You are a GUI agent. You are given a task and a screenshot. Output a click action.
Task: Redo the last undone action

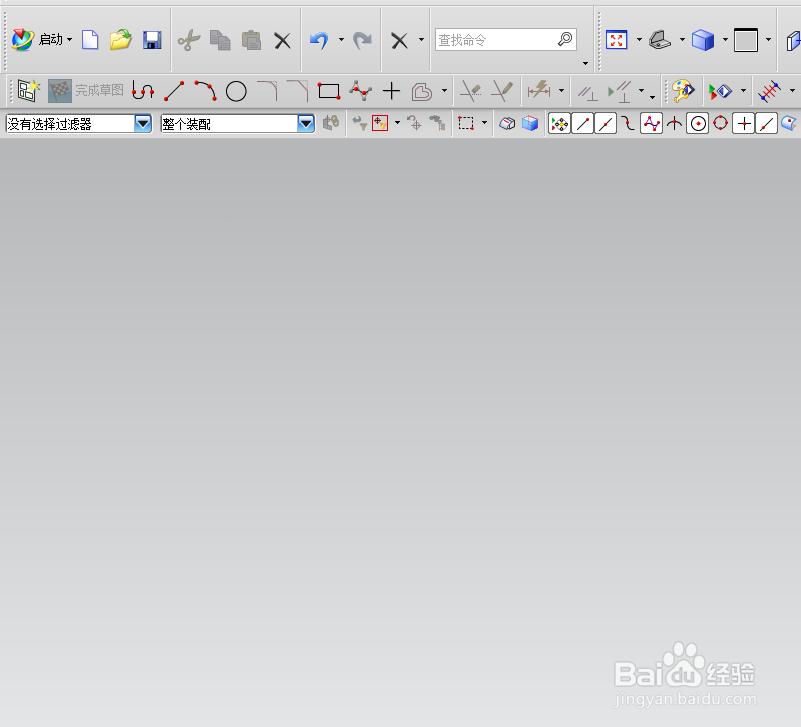point(362,40)
